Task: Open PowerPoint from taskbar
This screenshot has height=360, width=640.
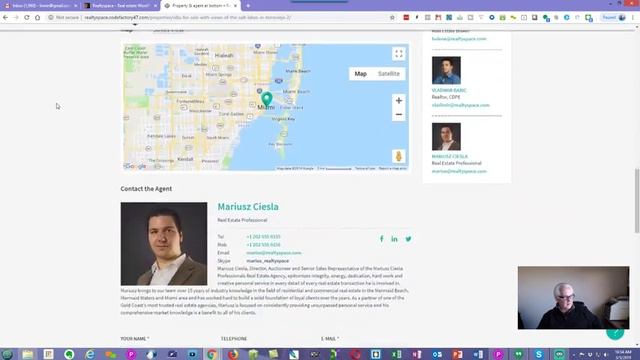Action: tap(457, 354)
